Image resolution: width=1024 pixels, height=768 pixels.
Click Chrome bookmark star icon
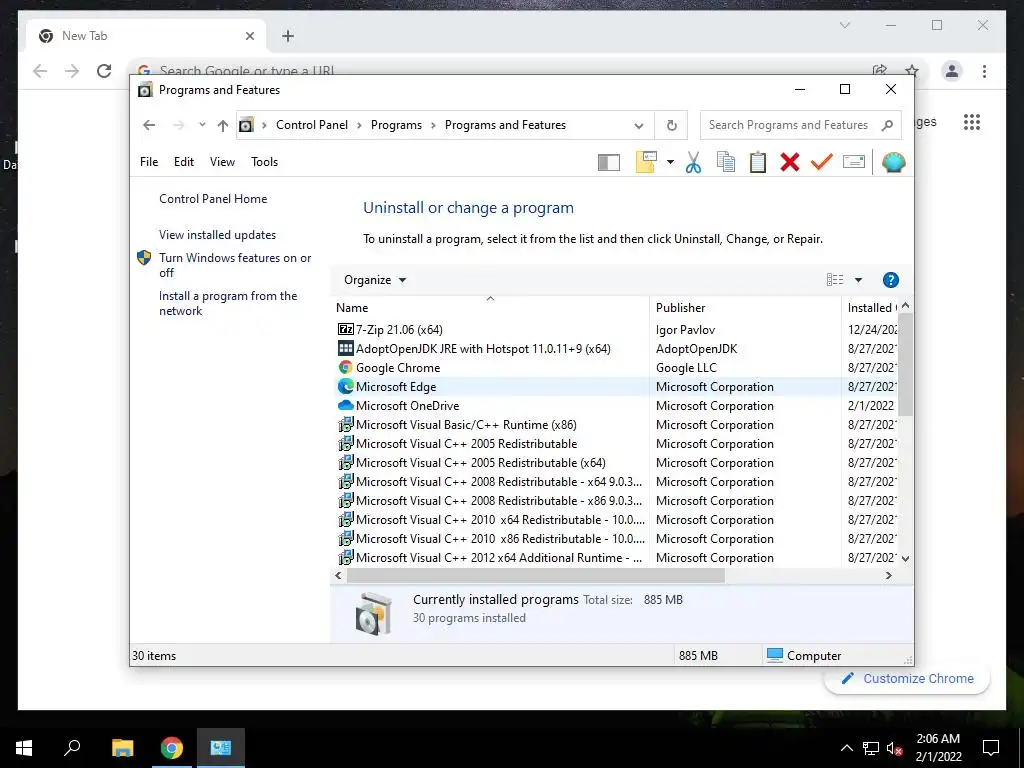912,71
